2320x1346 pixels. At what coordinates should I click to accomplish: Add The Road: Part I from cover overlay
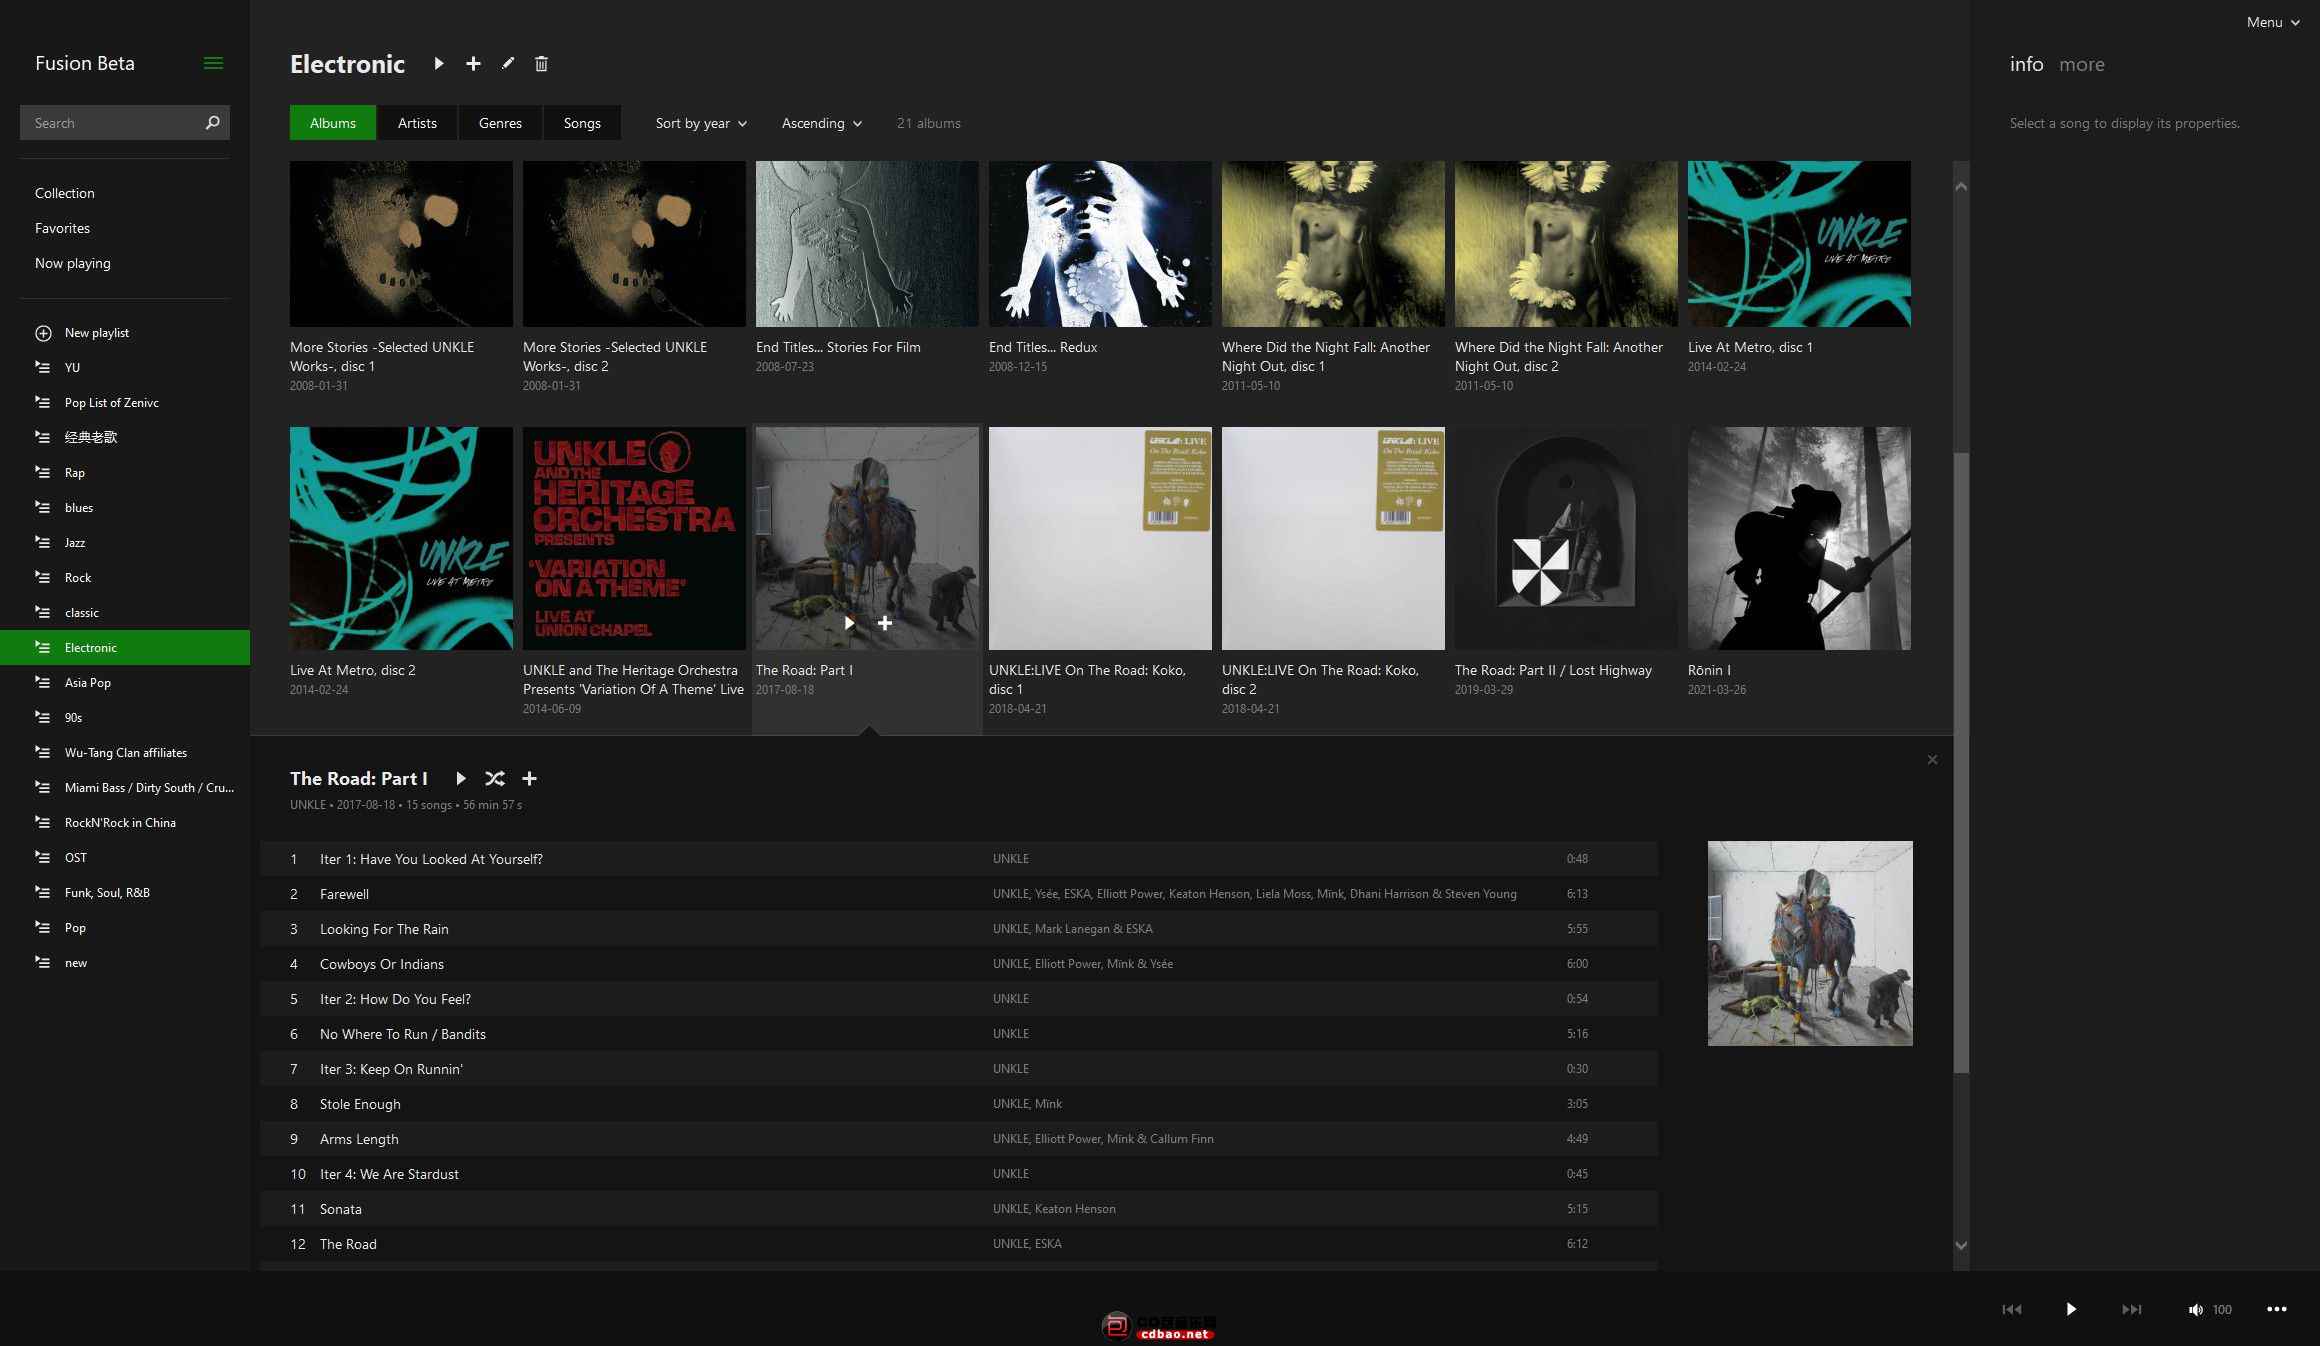pos(885,623)
